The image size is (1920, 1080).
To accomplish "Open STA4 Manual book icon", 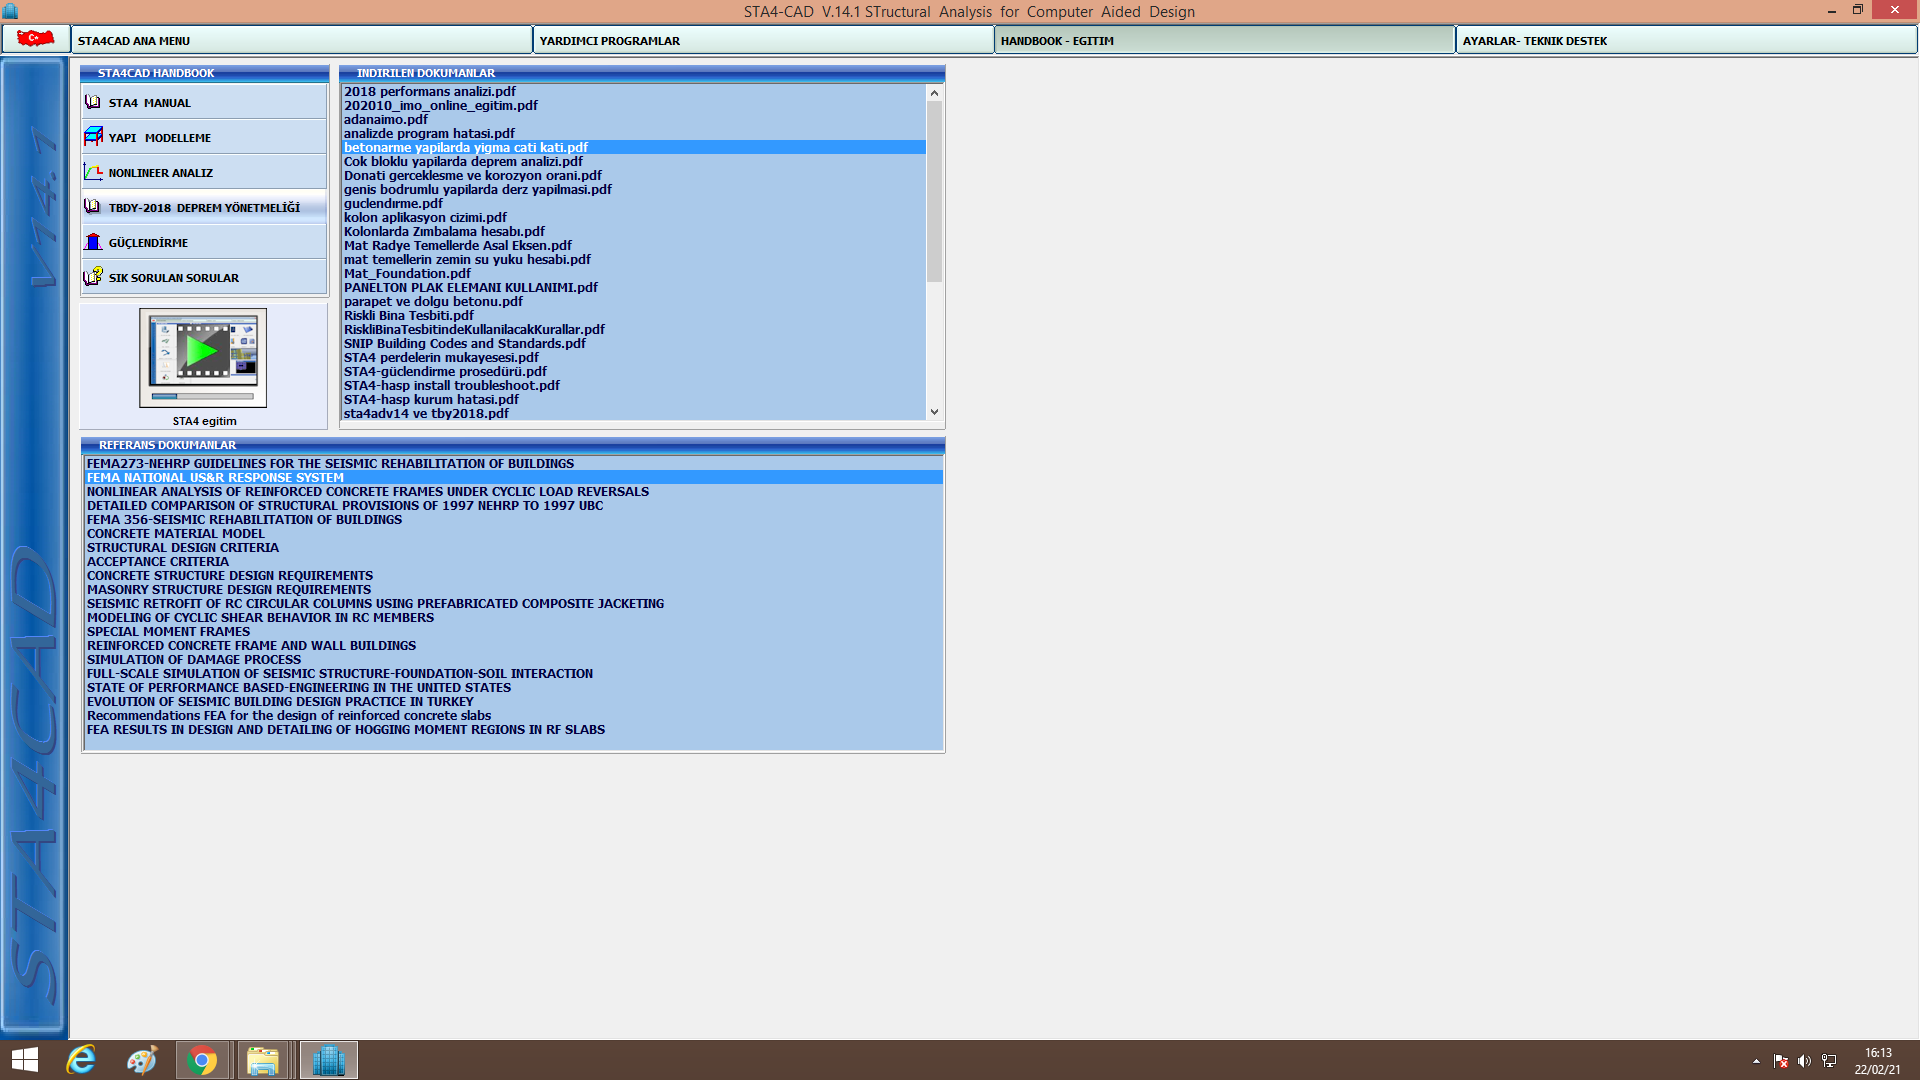I will pos(93,102).
